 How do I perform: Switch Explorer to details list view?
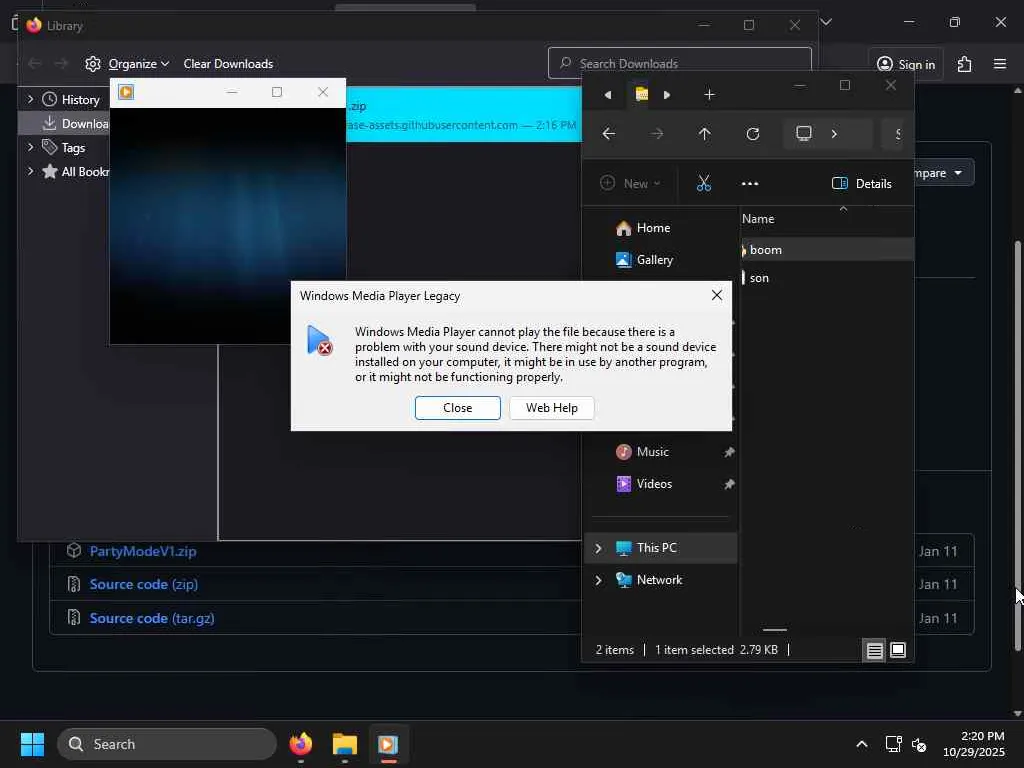[x=874, y=650]
